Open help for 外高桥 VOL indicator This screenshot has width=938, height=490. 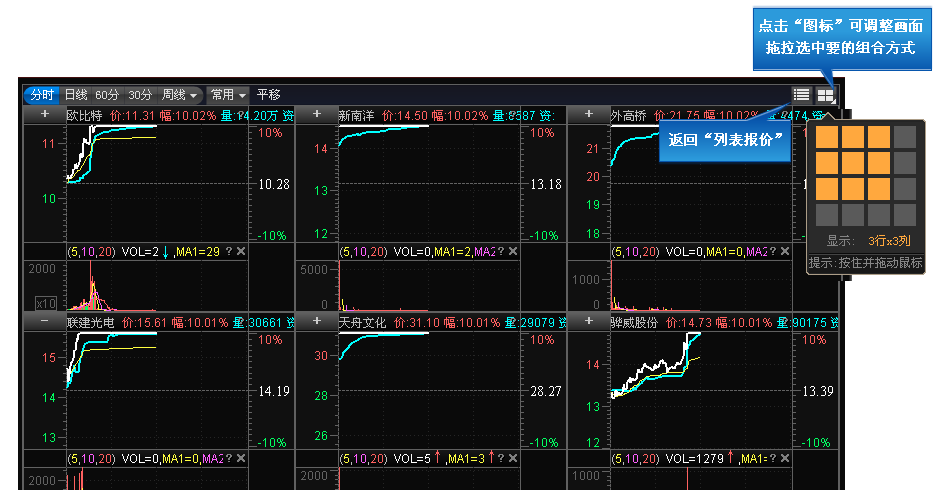tap(773, 251)
